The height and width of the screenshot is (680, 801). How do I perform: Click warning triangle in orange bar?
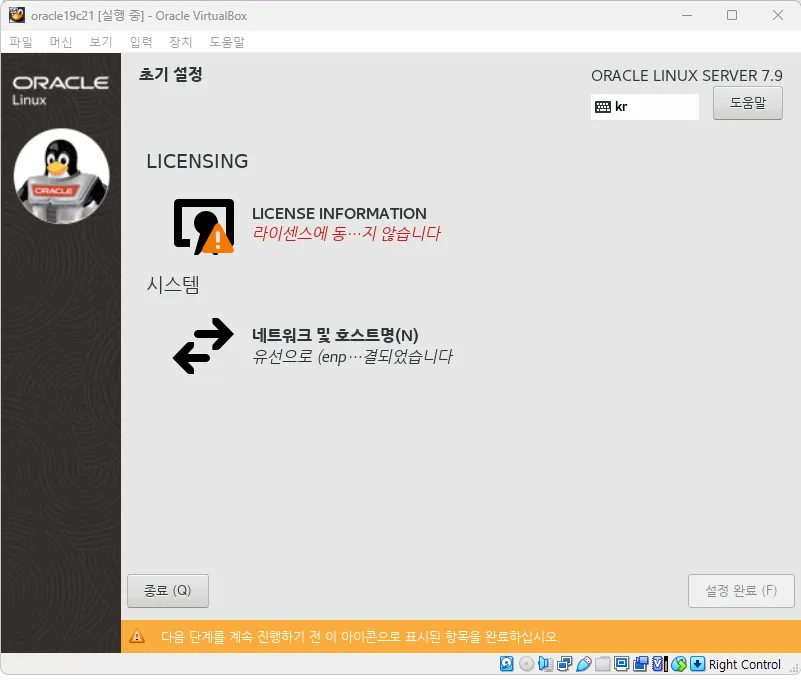pyautogui.click(x=137, y=637)
